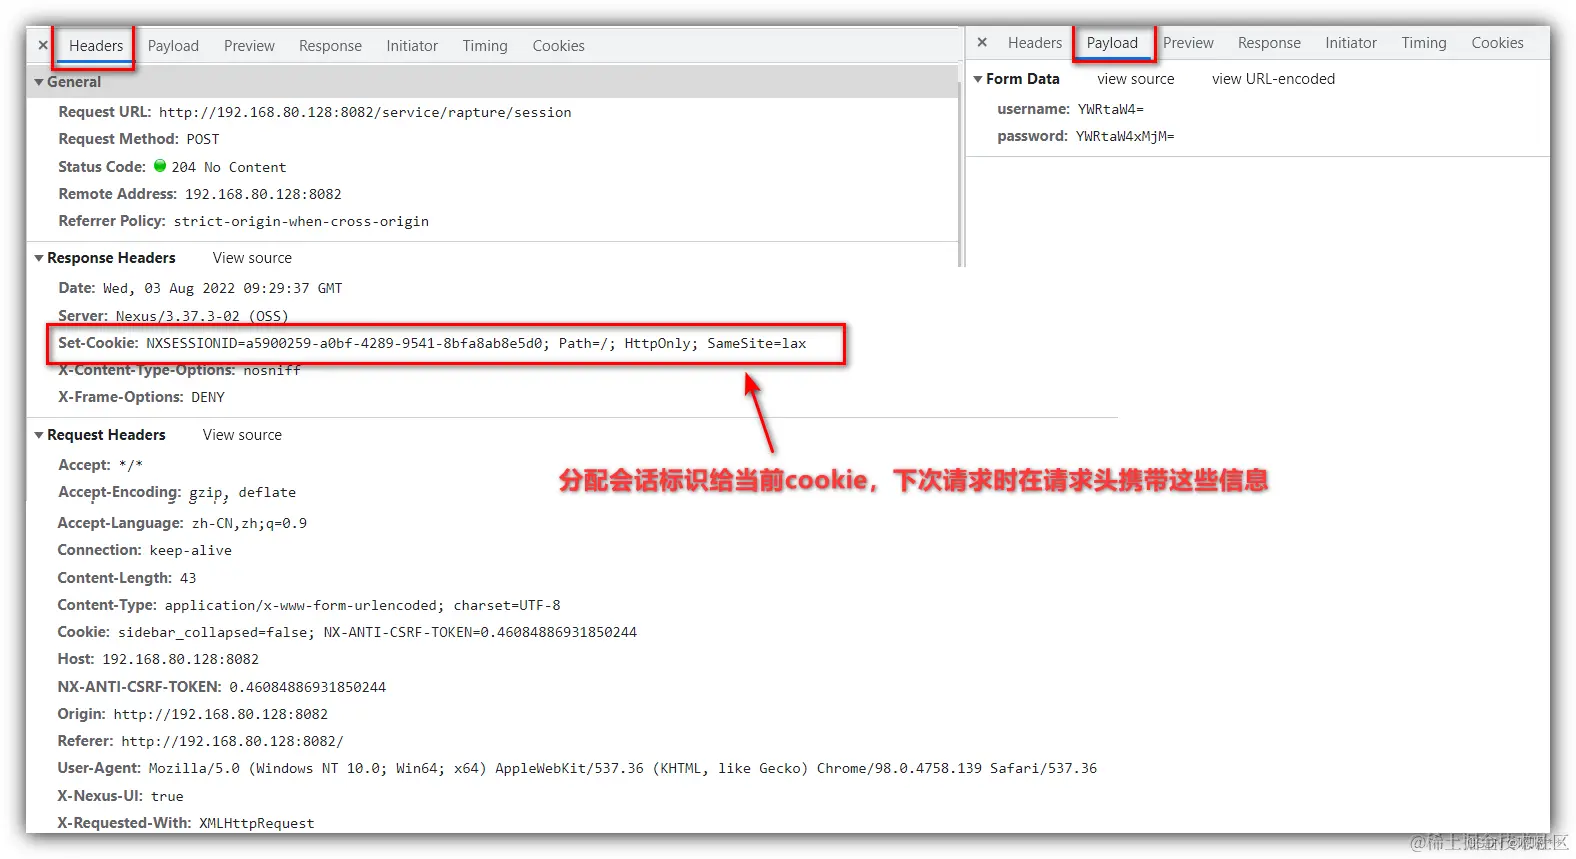Select X-Frame-Options value DENY
The width and height of the screenshot is (1576, 859).
[208, 397]
